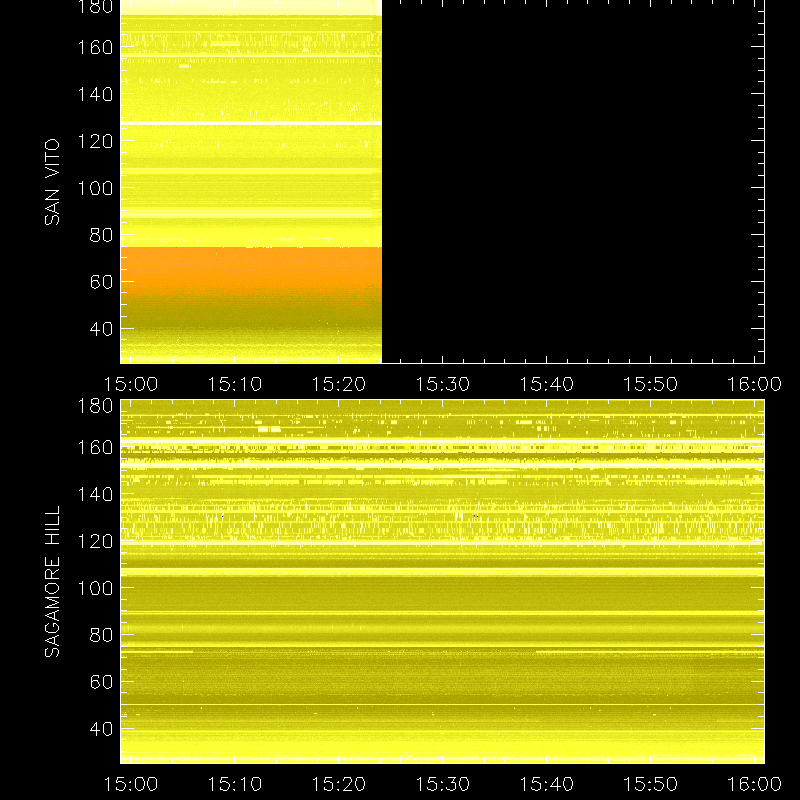This screenshot has height=800, width=800.
Task: Click the 15:50 time label under the SAGAMORE HILL plot
Action: coord(651,784)
